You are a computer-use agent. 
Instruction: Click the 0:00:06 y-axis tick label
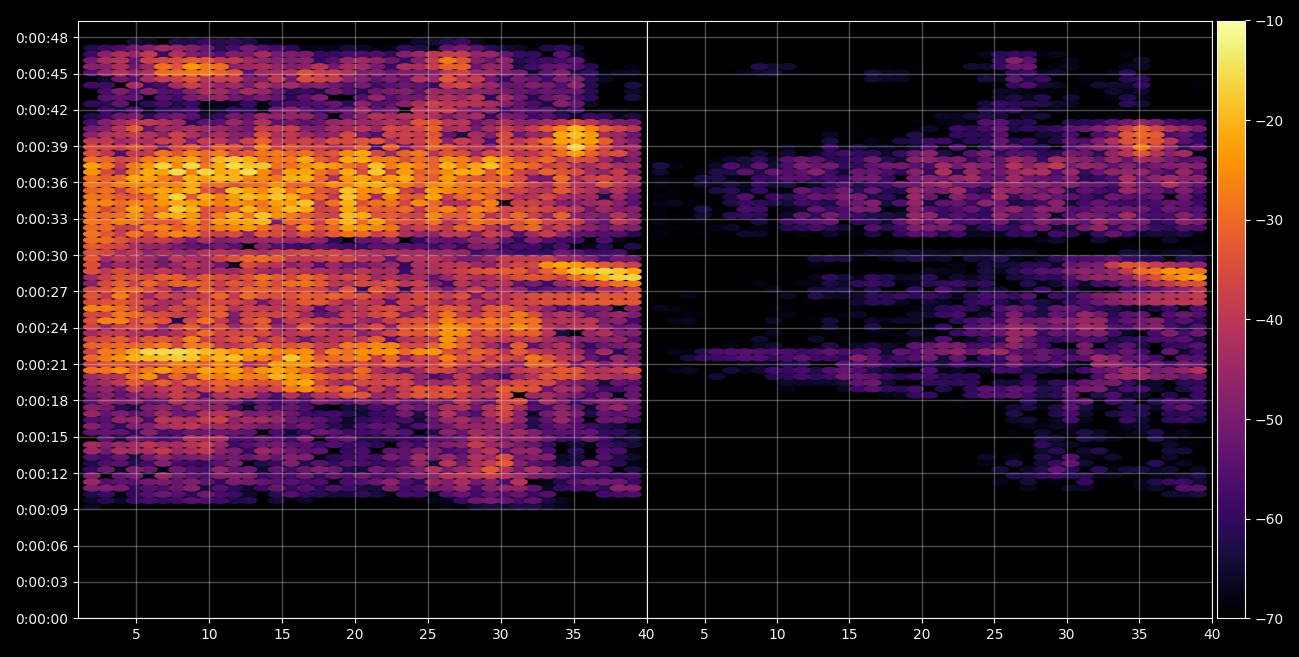pyautogui.click(x=42, y=546)
